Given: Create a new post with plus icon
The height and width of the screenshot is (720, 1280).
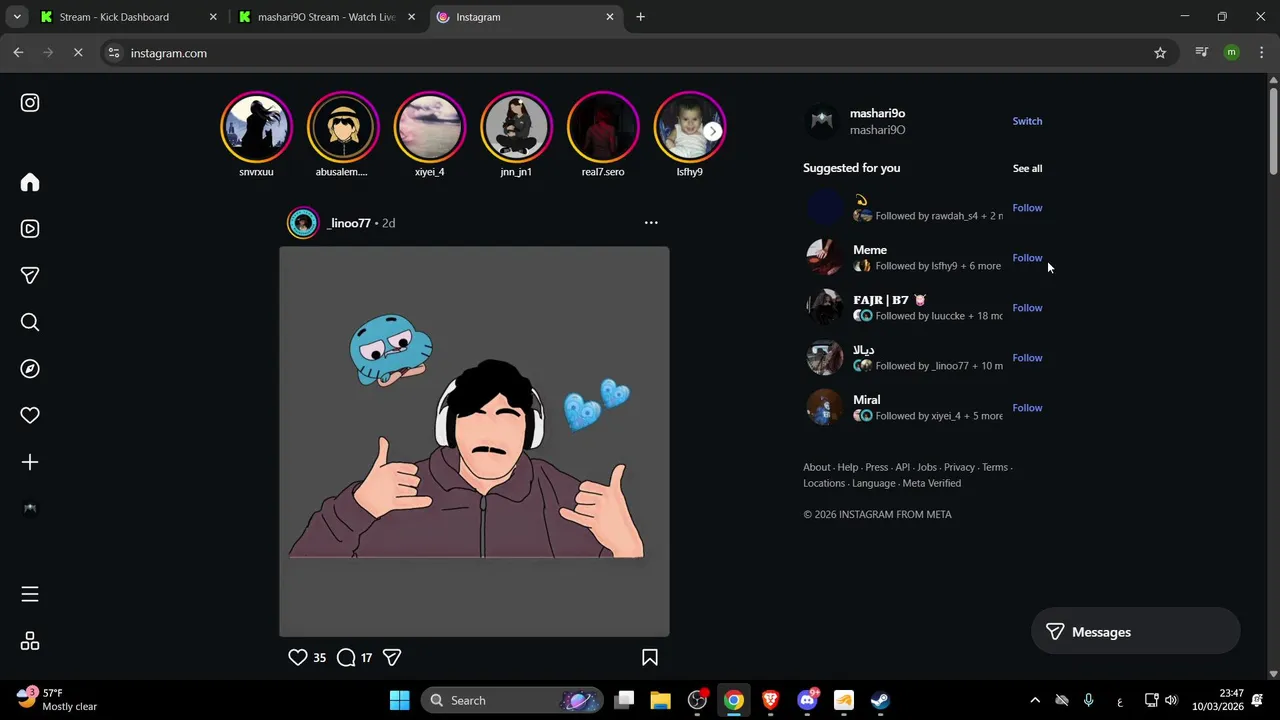Looking at the screenshot, I should coord(30,462).
